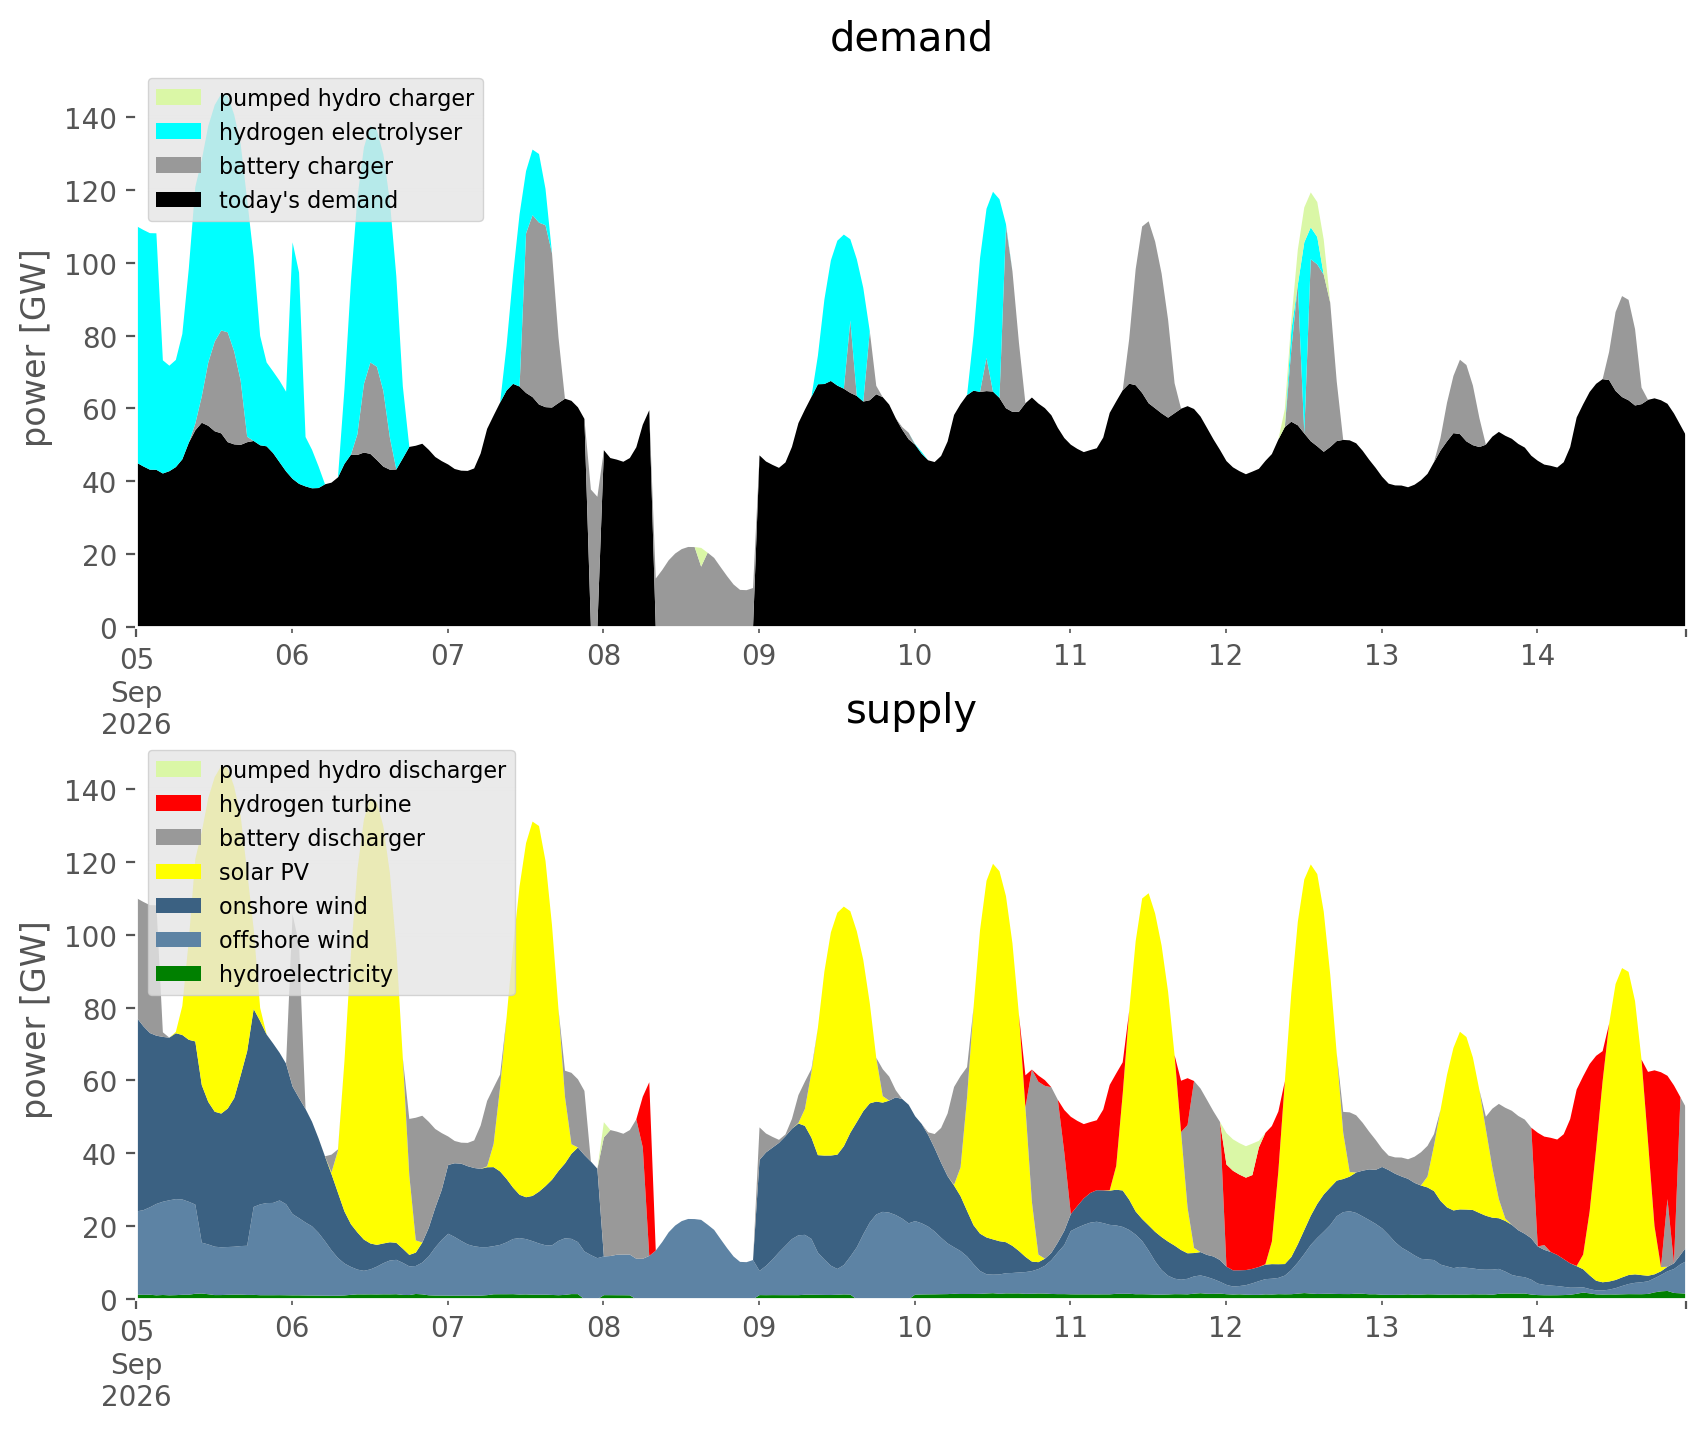Viewport: 1706px width, 1431px height.
Task: Click the pumped hydro discharger legend label
Action: (362, 770)
